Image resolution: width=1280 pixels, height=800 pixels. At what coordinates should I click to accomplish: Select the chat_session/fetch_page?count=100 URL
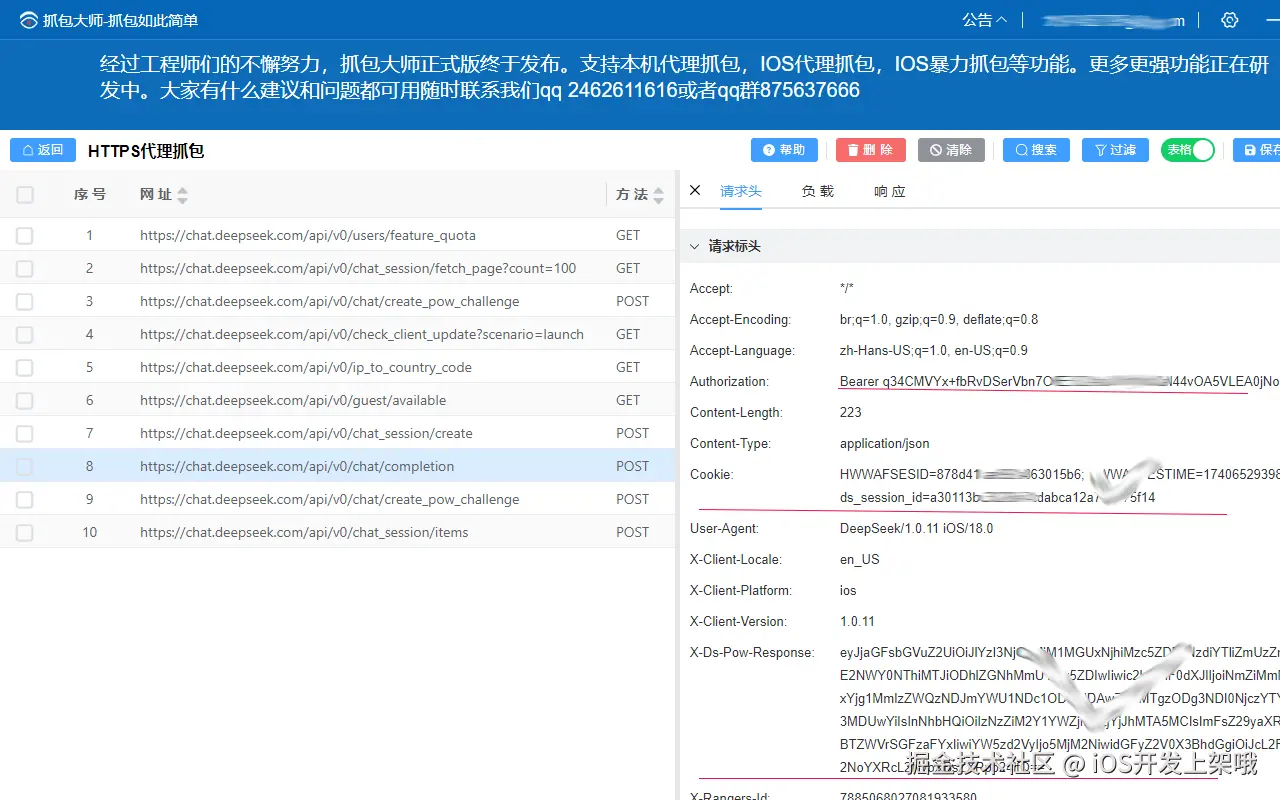click(x=358, y=269)
